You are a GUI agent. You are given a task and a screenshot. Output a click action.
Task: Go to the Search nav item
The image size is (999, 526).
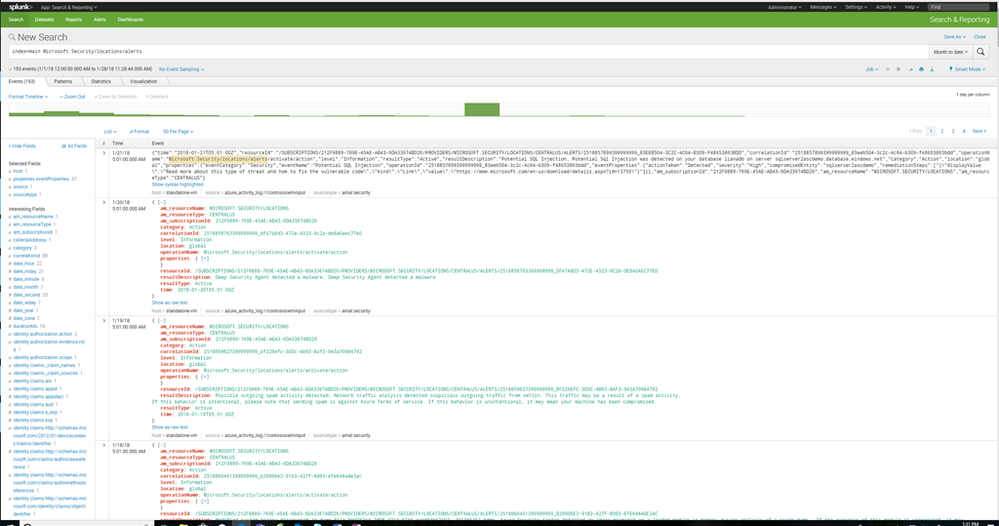point(16,20)
